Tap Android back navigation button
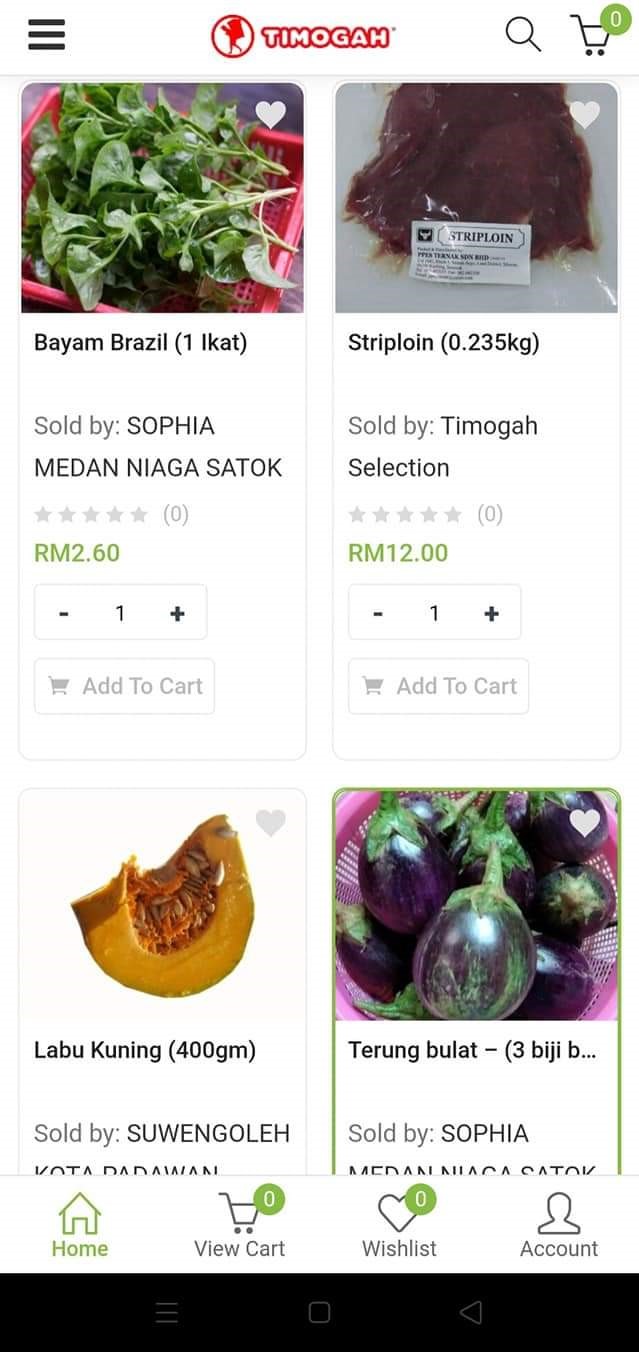Viewport: 639px width, 1352px height. [470, 1312]
